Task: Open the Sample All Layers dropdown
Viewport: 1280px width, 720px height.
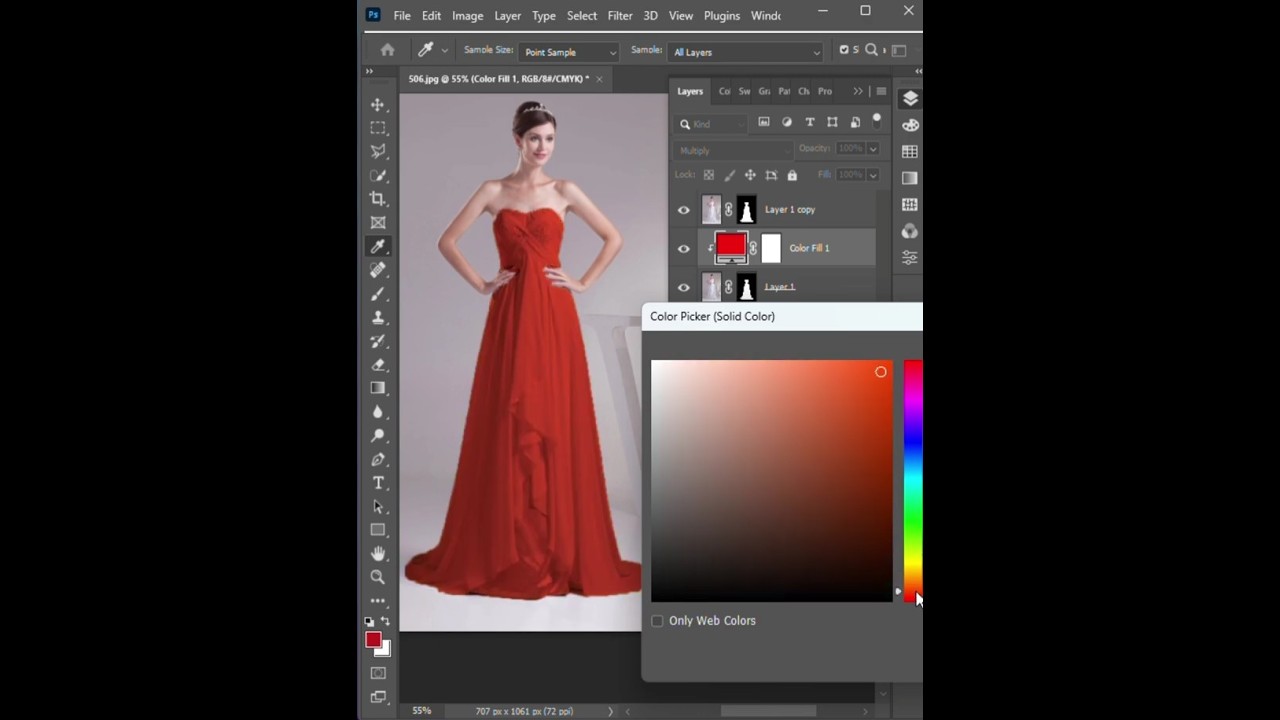Action: point(746,52)
